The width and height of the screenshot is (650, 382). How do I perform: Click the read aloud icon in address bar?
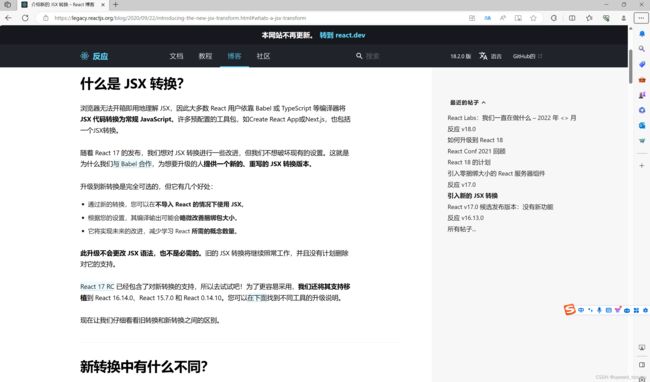coord(502,18)
